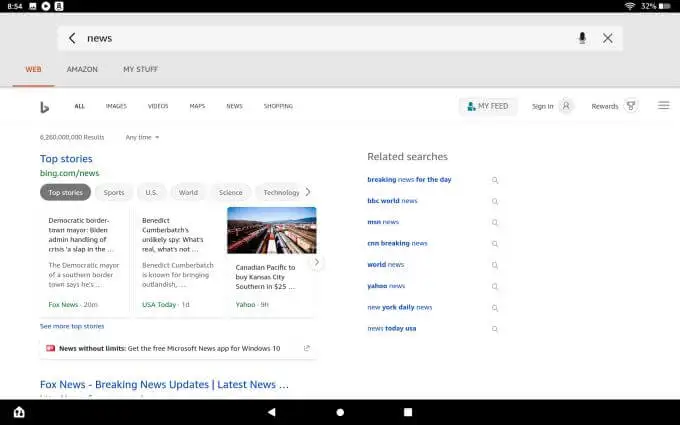Select the World chip

point(188,192)
